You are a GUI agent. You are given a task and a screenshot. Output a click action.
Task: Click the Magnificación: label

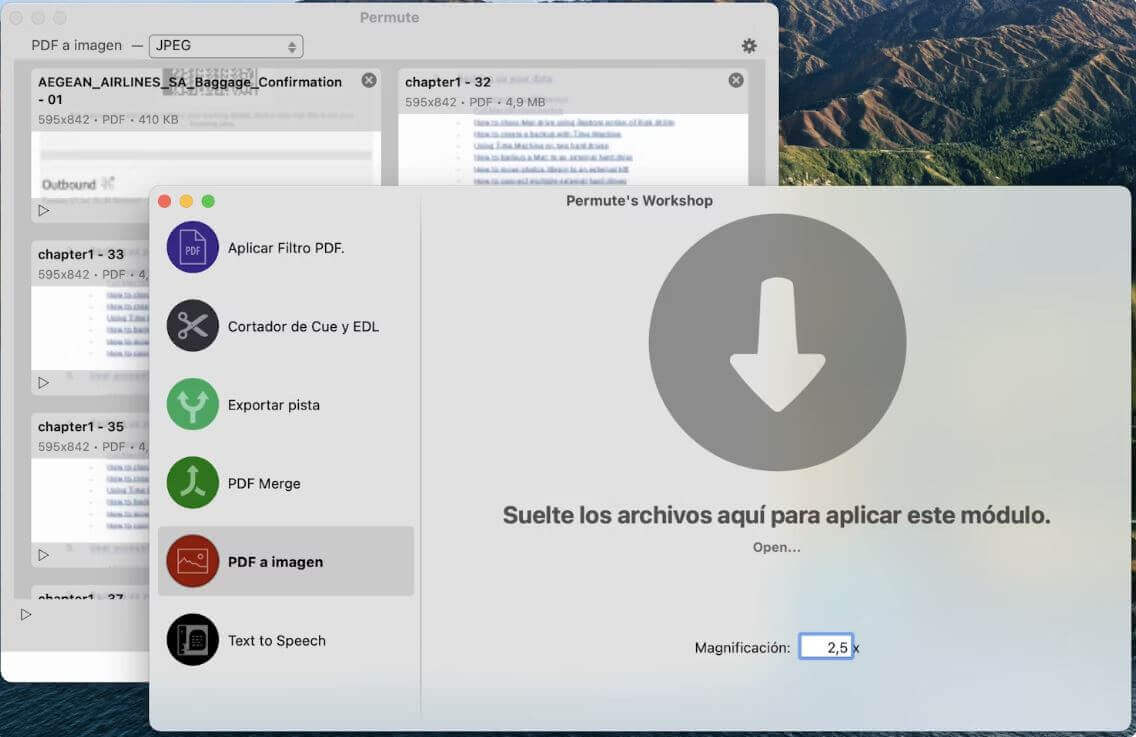tap(743, 648)
